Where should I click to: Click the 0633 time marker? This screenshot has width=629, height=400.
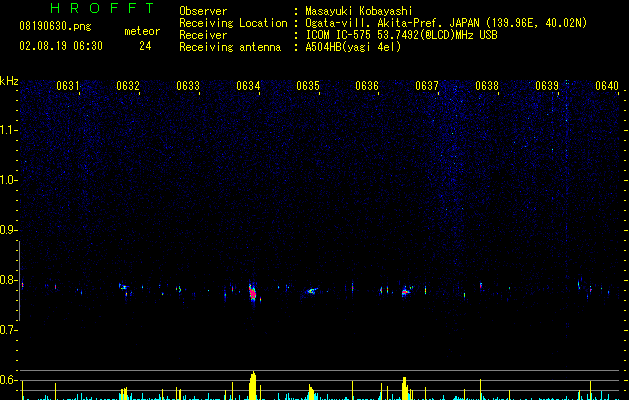coord(188,86)
